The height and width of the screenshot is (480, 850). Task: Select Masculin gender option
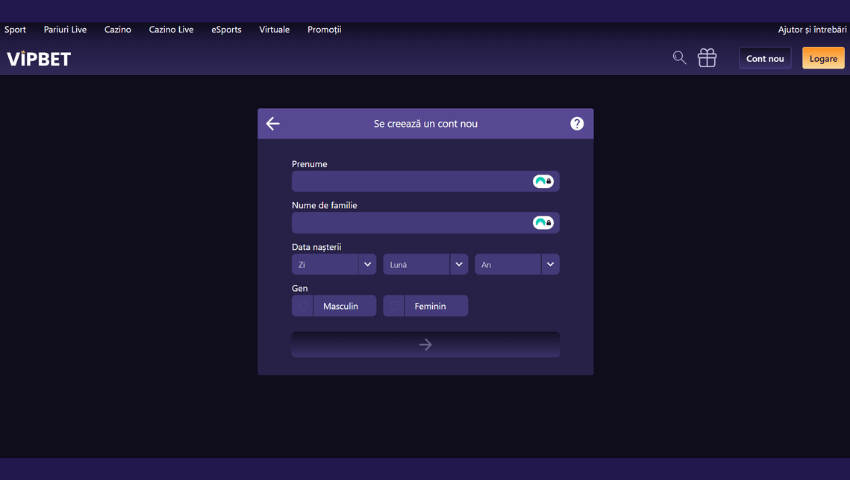pyautogui.click(x=334, y=306)
